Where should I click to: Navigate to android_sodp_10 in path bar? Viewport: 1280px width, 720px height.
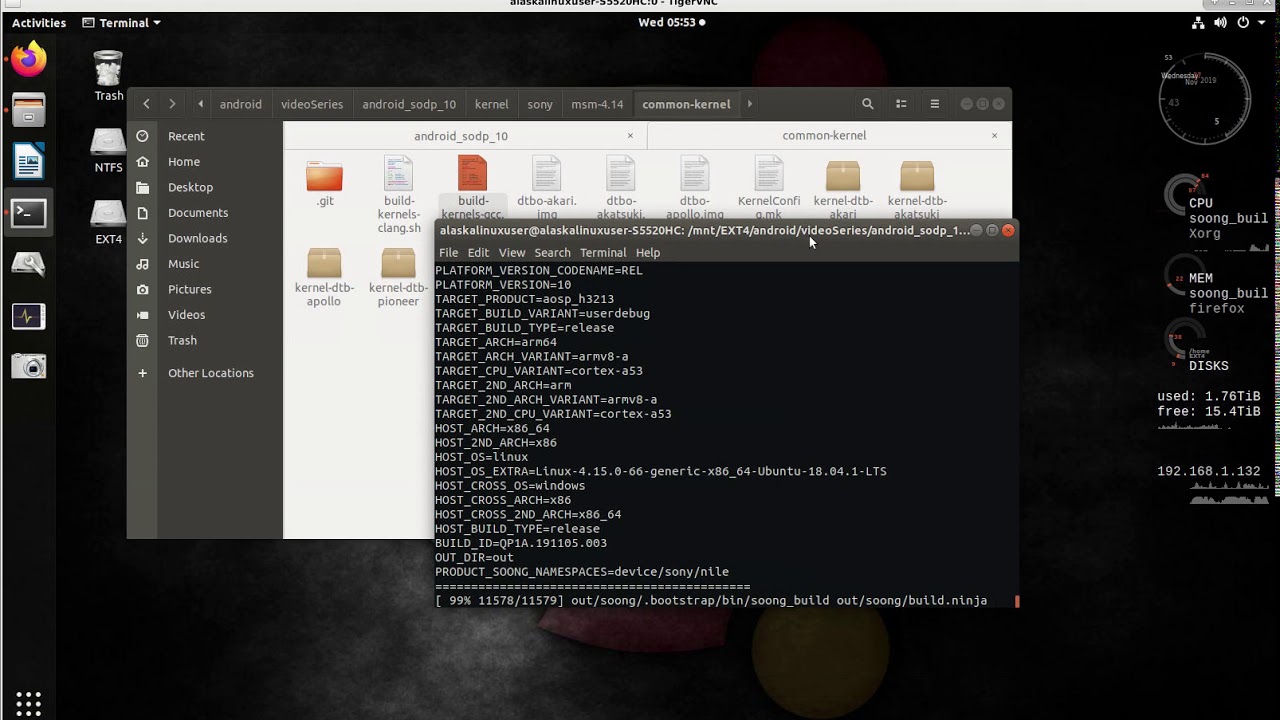click(409, 104)
